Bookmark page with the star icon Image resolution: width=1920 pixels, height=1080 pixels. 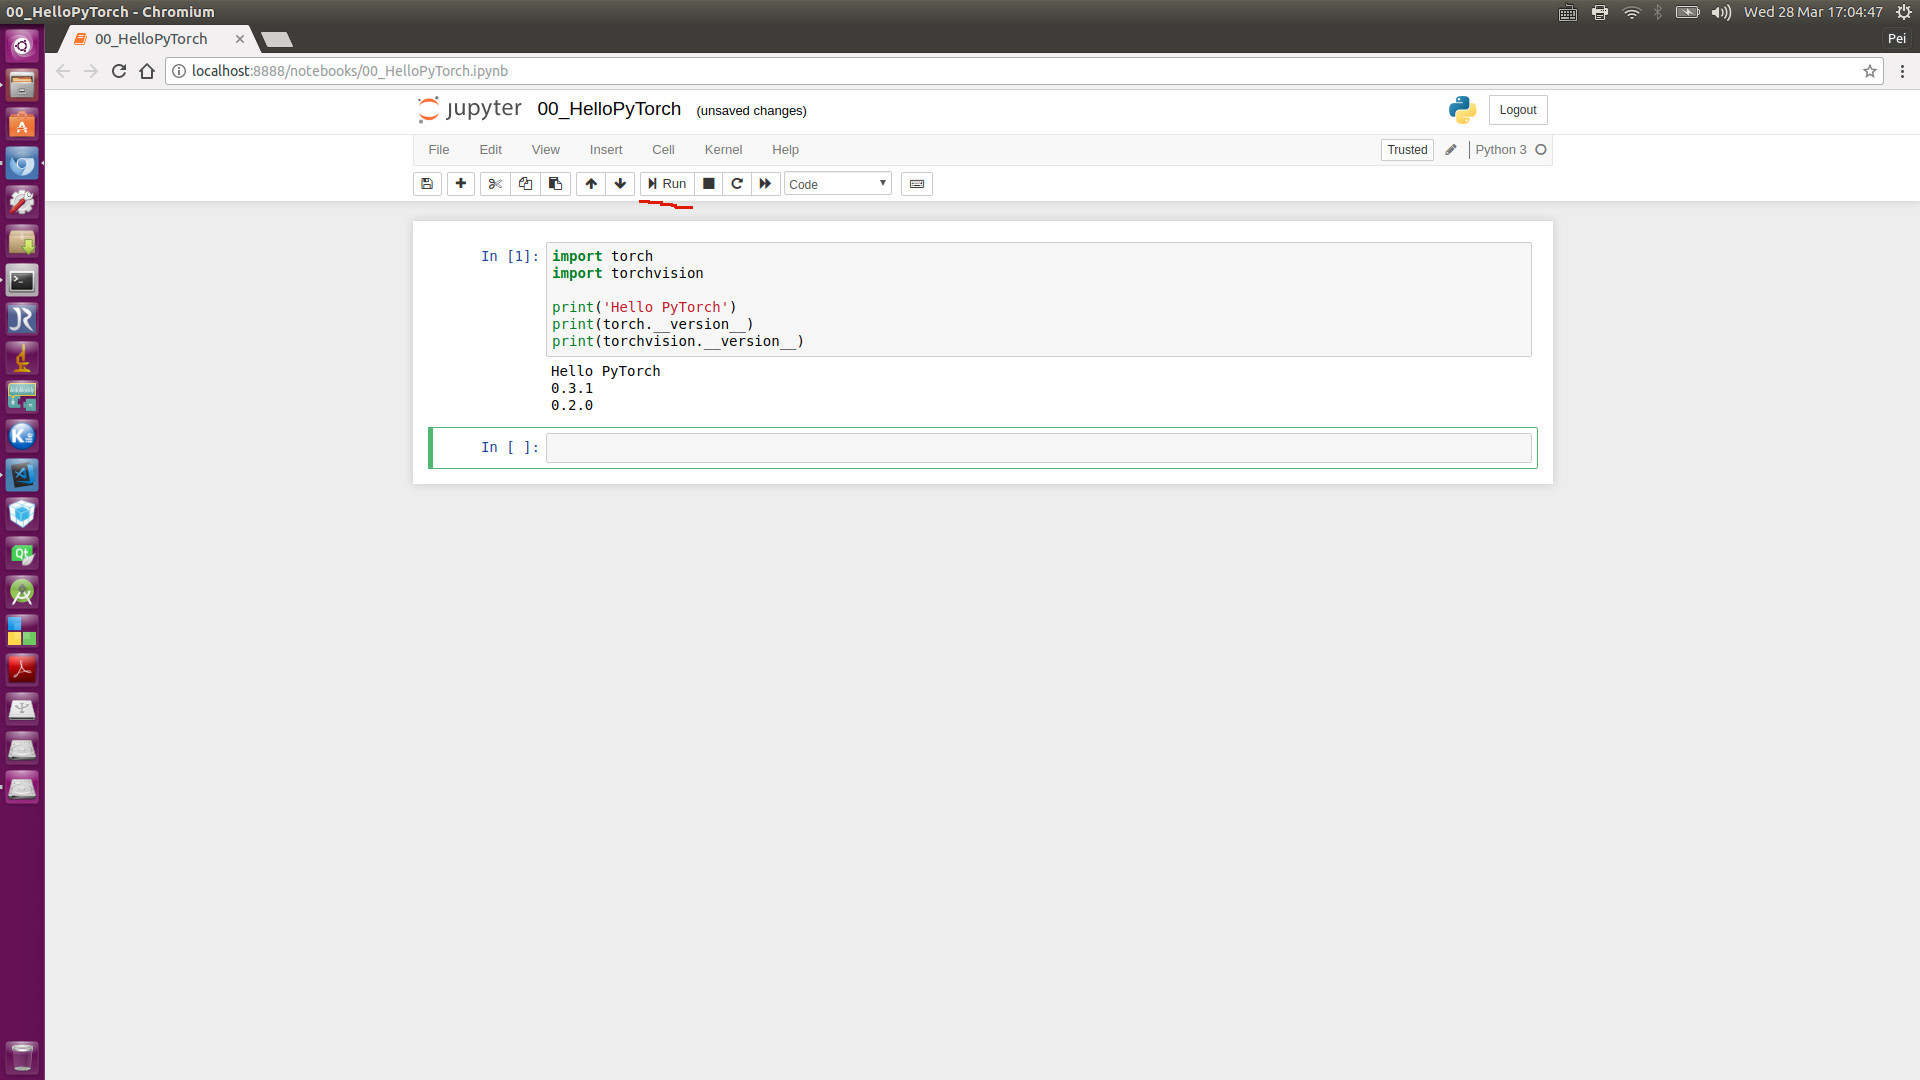(1869, 71)
